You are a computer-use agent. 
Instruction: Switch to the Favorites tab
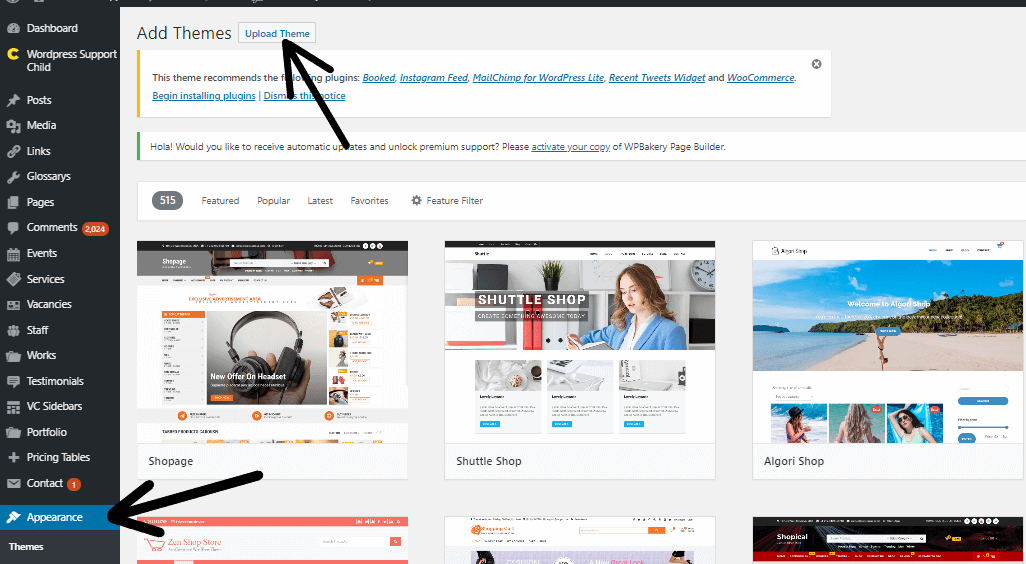(x=369, y=201)
